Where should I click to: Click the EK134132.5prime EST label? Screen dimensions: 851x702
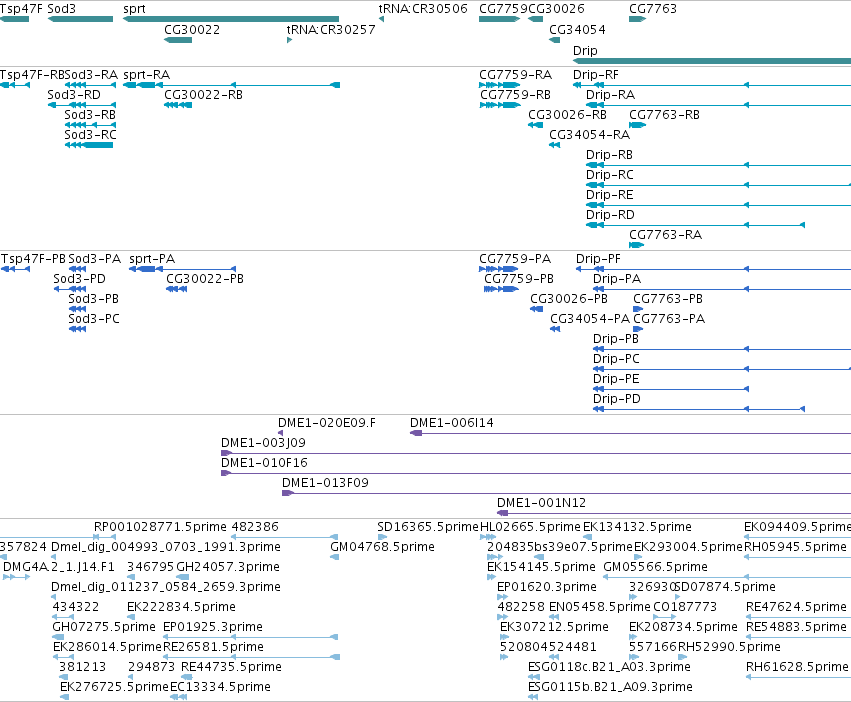(x=637, y=527)
